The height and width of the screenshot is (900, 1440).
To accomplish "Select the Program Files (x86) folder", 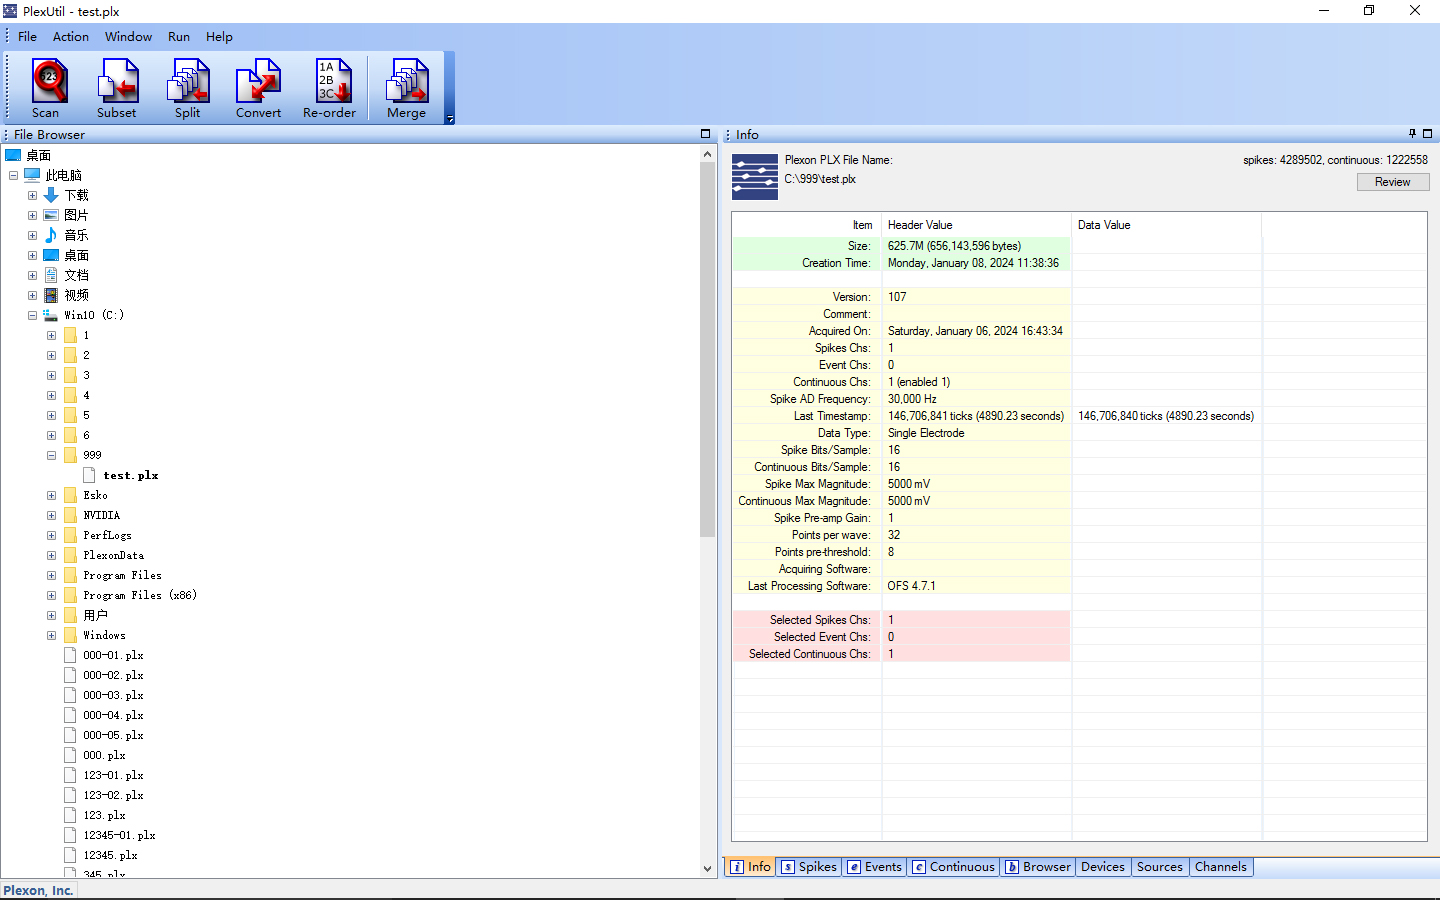I will (x=140, y=595).
